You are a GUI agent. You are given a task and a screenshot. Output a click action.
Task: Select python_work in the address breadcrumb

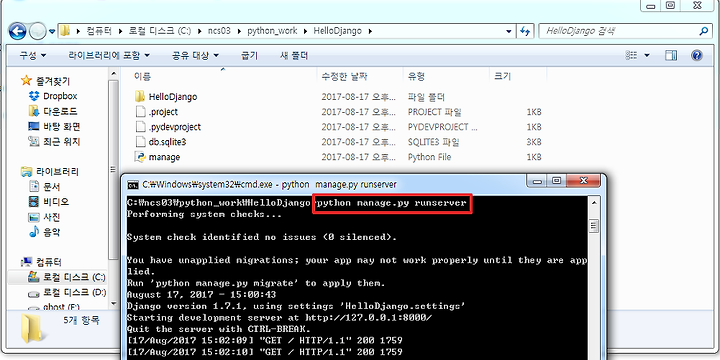272,31
